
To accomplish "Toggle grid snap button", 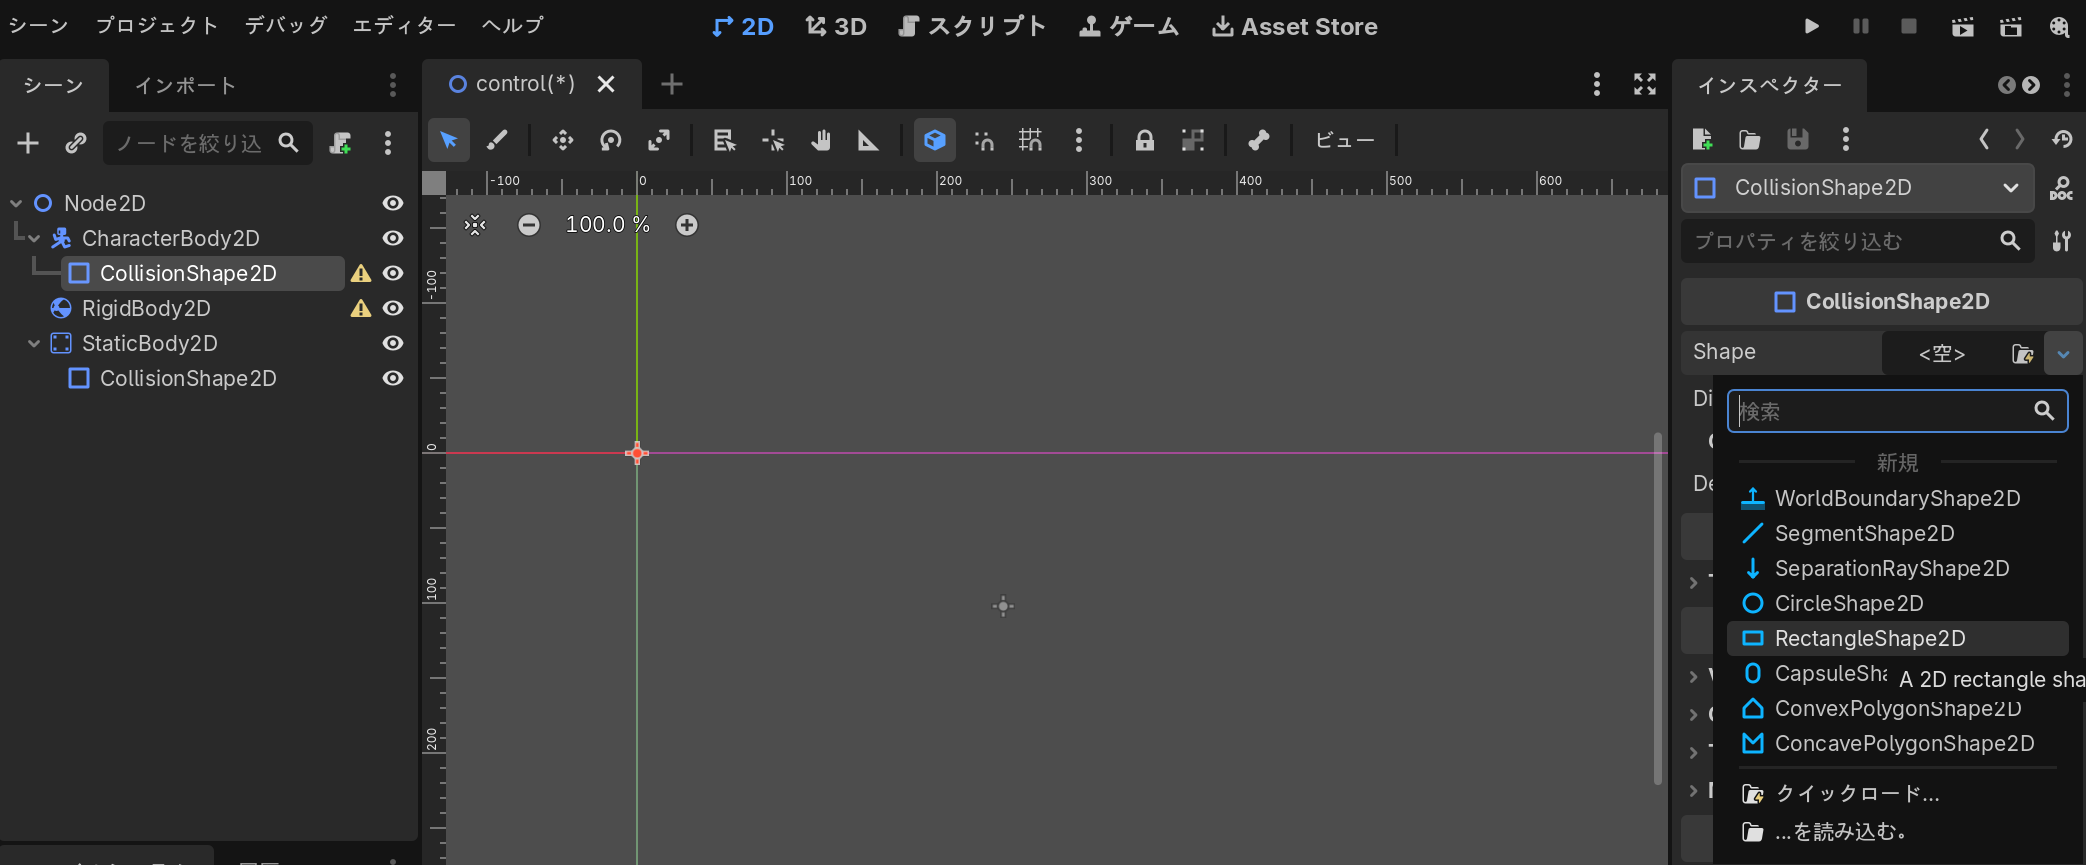I will (1031, 140).
